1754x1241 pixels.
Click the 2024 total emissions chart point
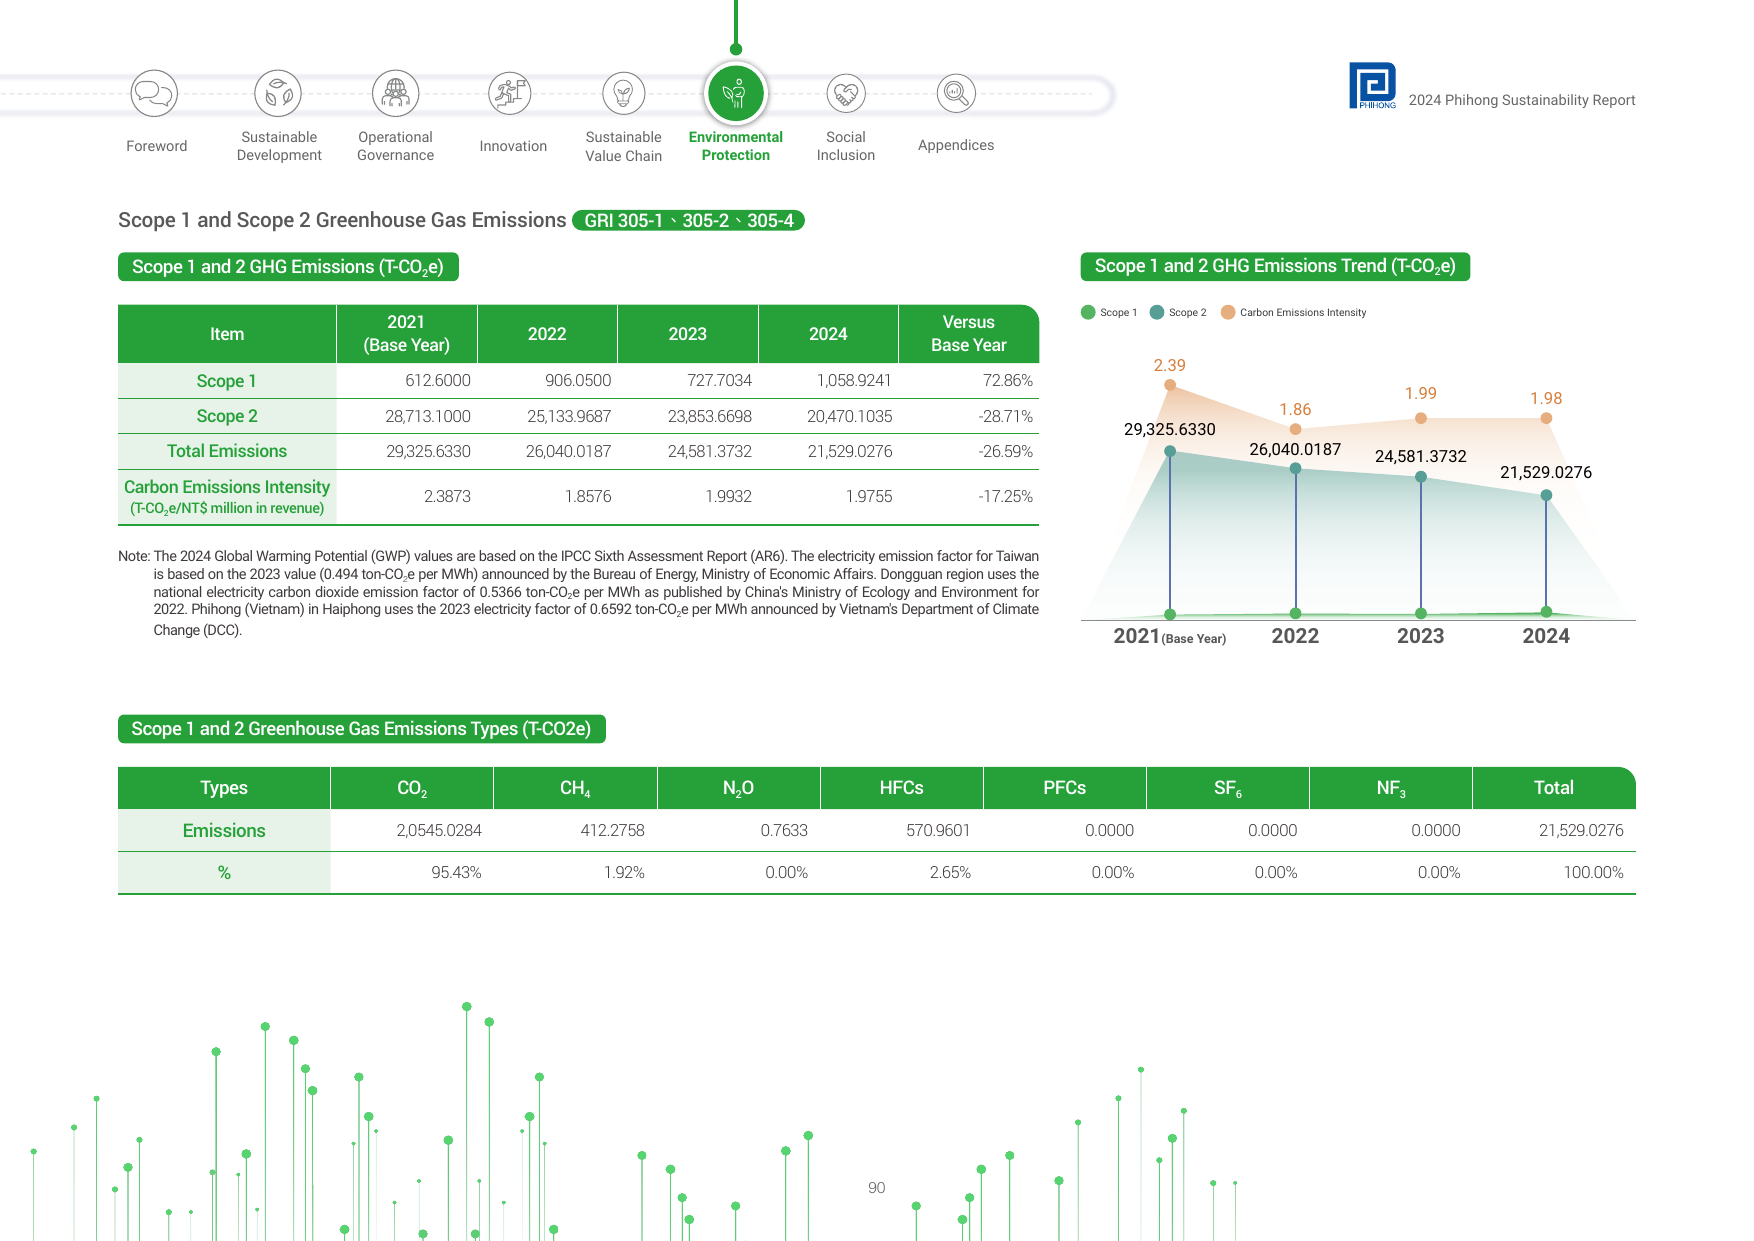coord(1546,495)
